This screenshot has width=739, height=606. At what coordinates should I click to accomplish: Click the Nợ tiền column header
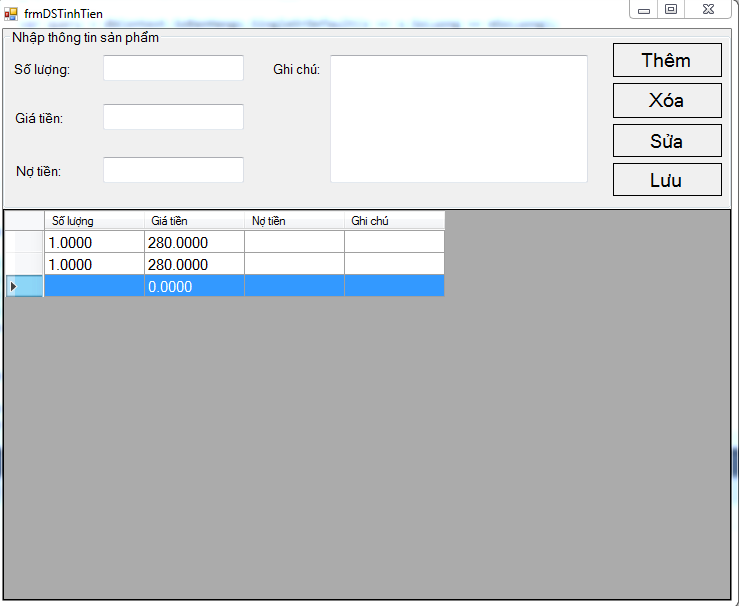294,221
